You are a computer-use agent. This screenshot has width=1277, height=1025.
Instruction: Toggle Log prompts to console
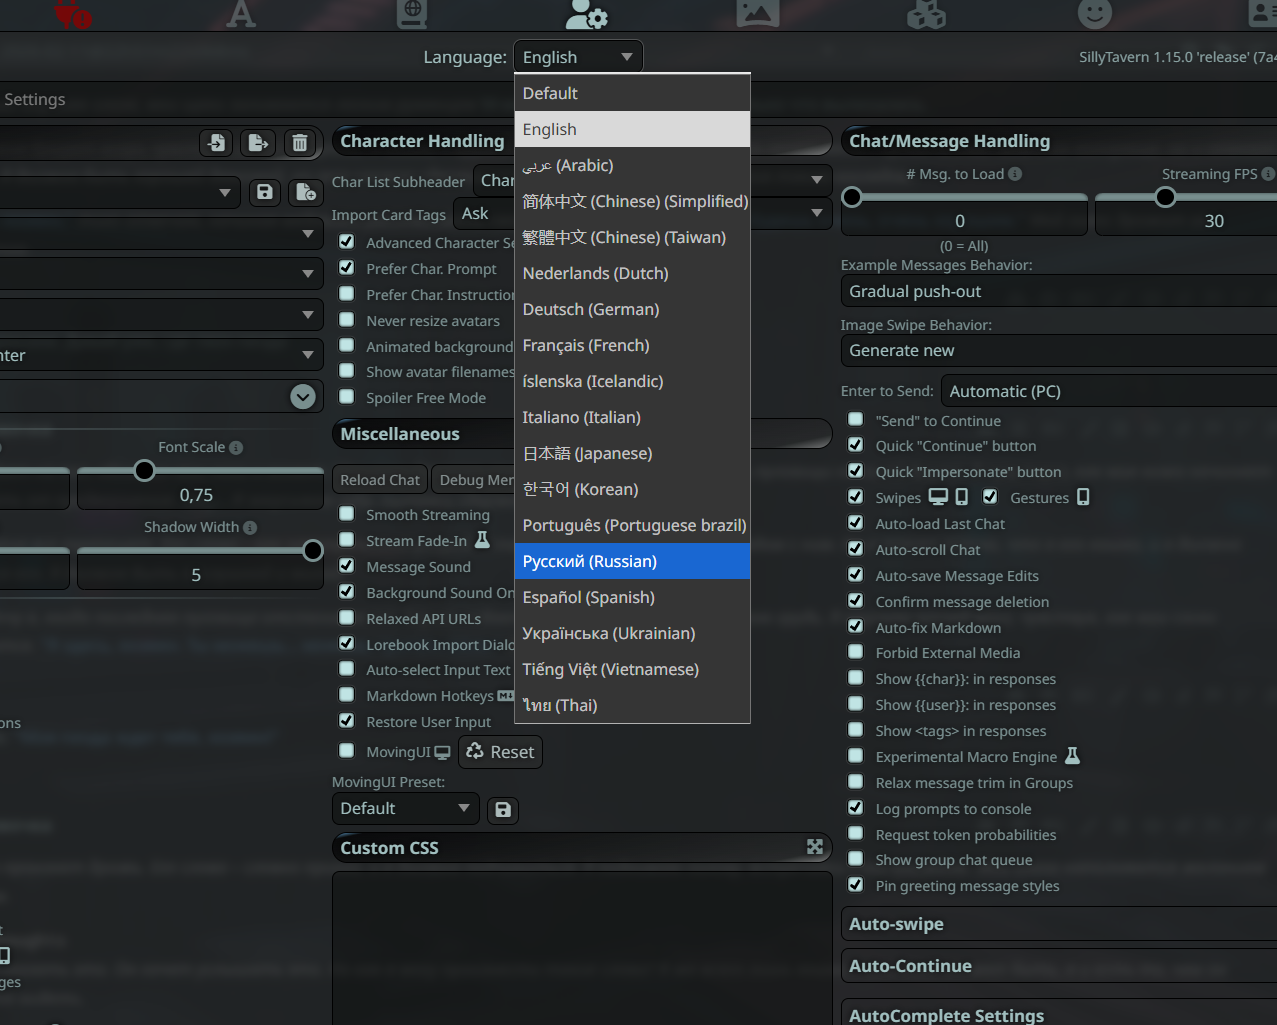click(856, 807)
